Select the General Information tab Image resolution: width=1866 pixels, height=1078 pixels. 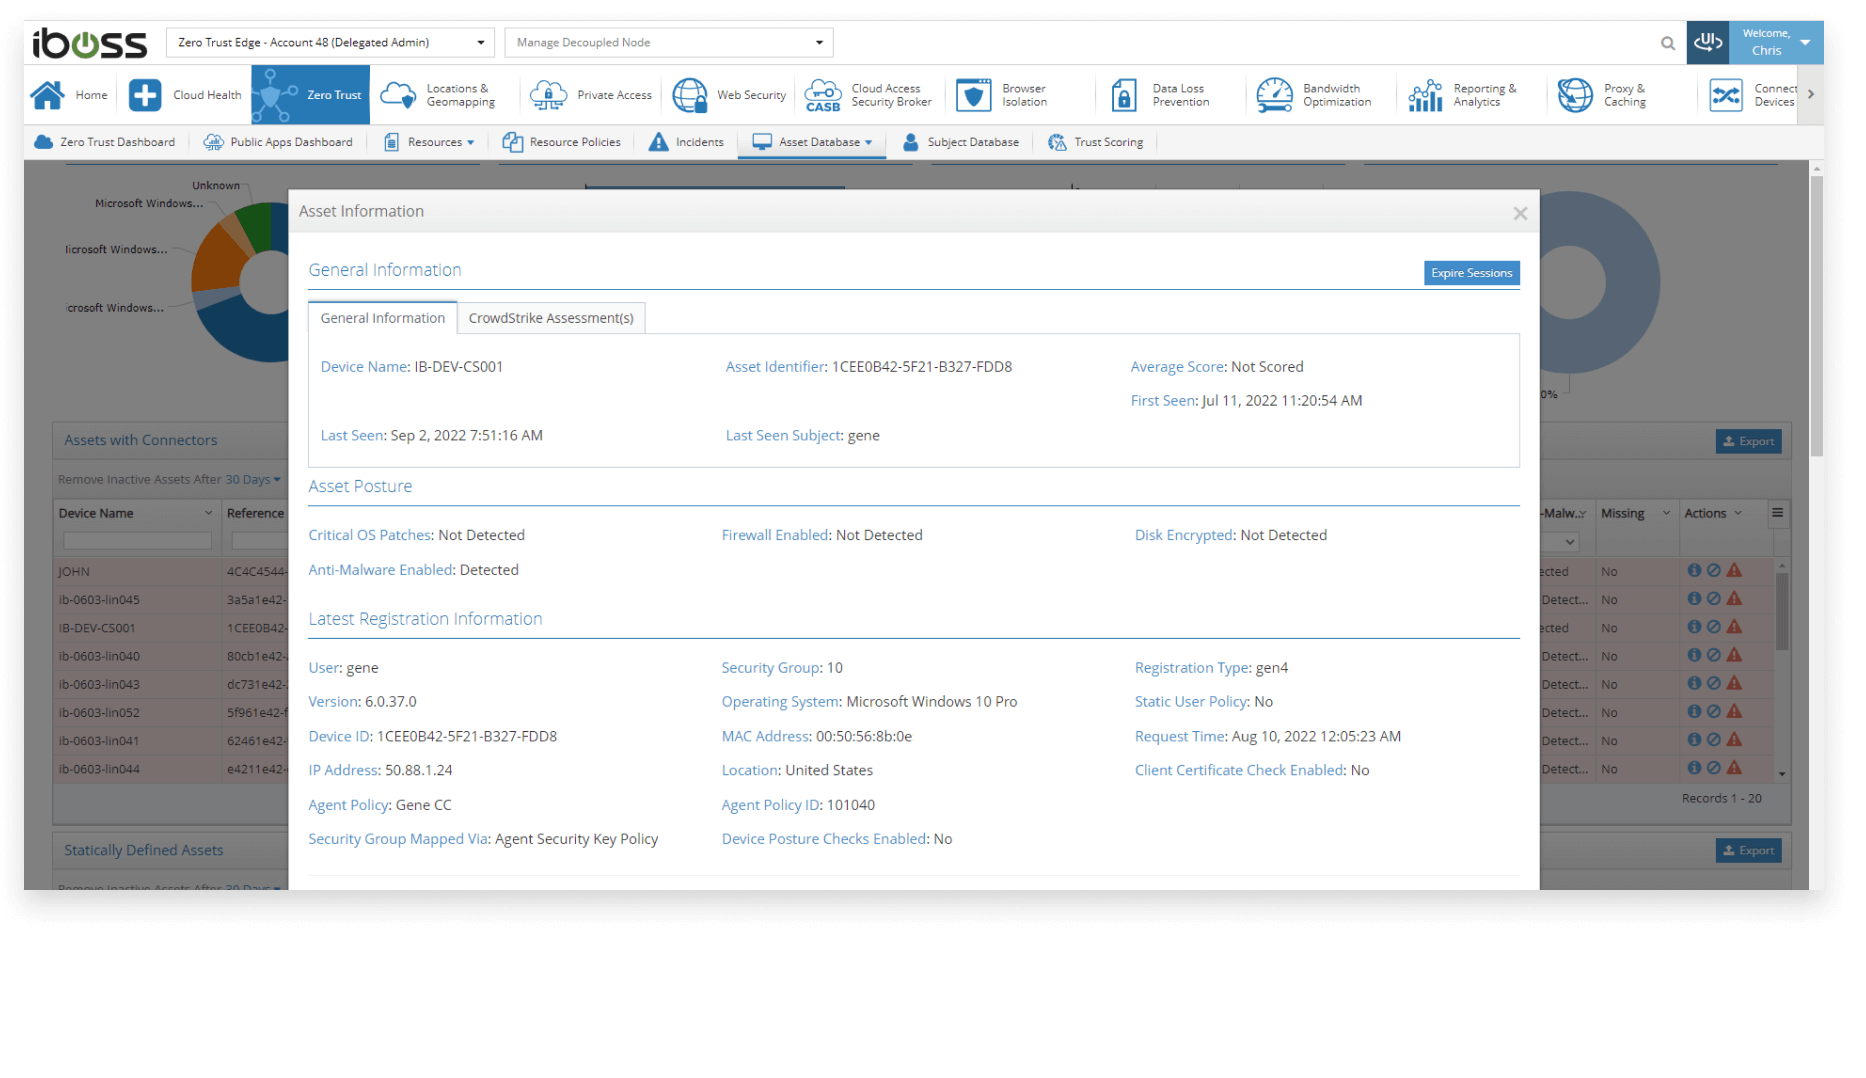point(383,318)
